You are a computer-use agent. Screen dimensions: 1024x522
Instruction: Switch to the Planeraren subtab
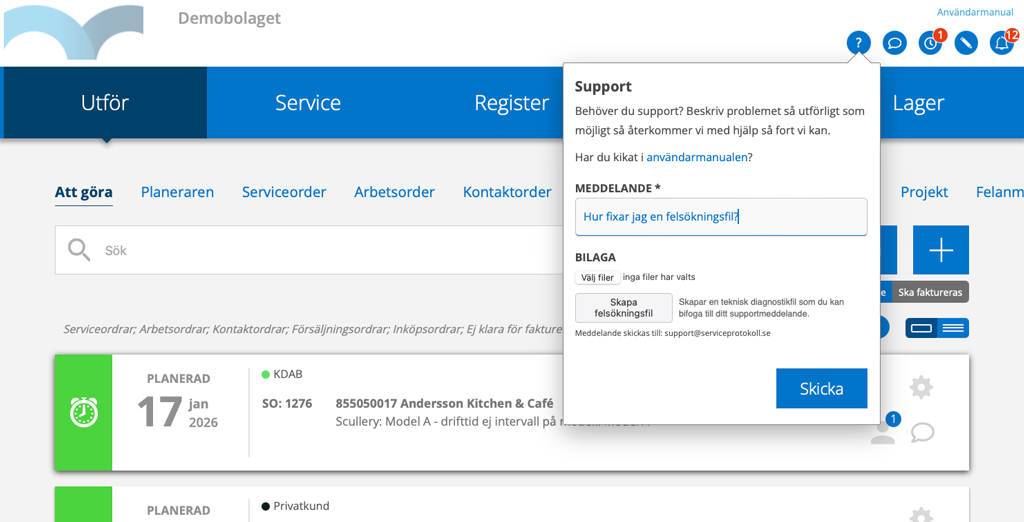tap(177, 192)
